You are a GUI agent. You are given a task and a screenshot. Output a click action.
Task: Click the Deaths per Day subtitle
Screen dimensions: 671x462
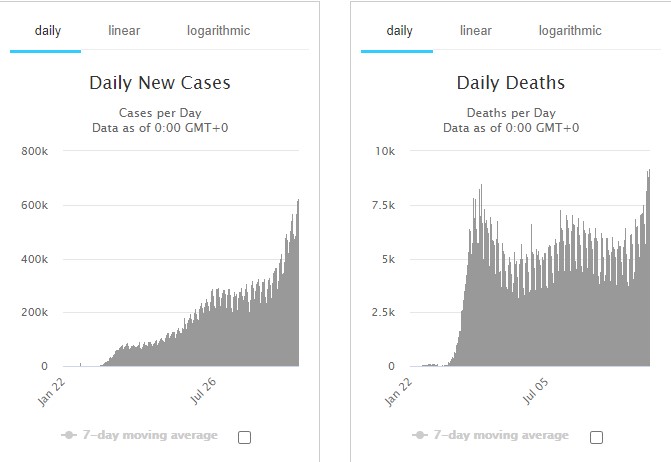pos(511,112)
